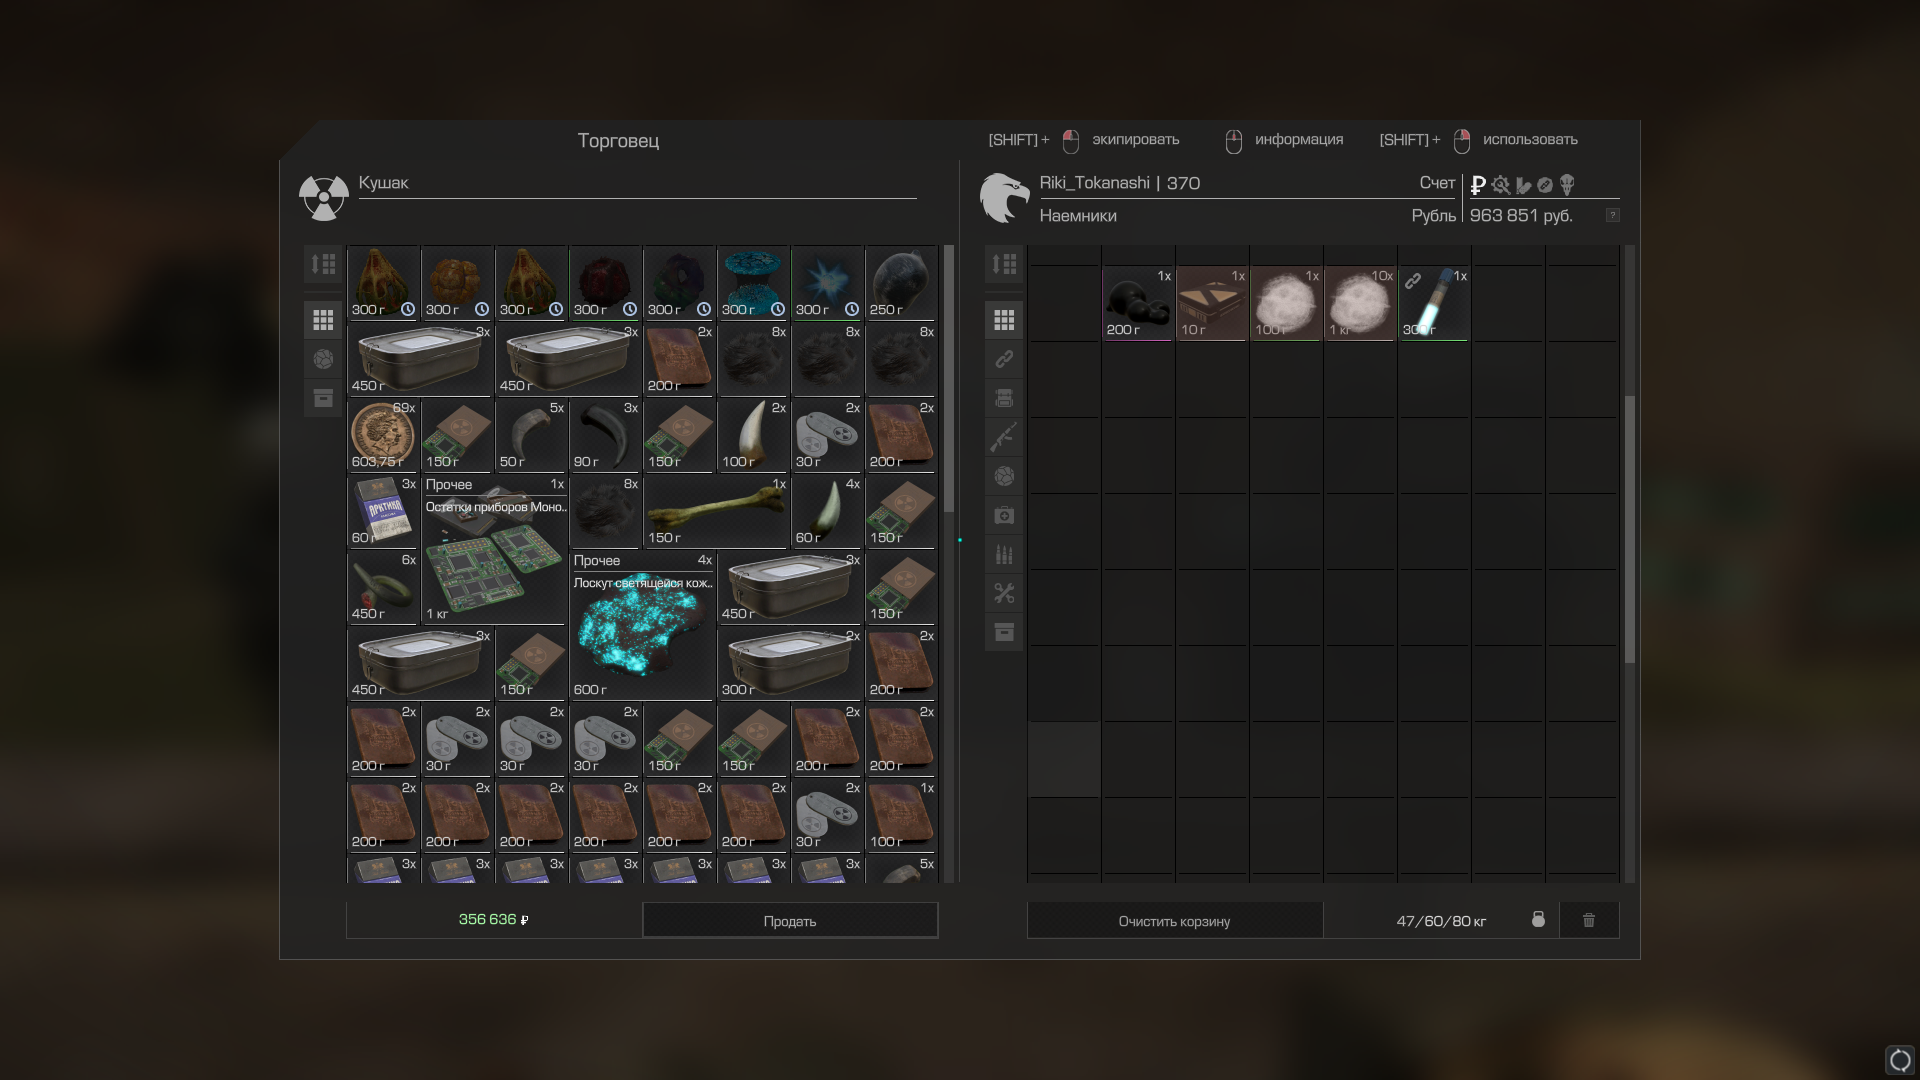1920x1080 pixels.
Task: Click the Очистить корзину button
Action: point(1175,921)
